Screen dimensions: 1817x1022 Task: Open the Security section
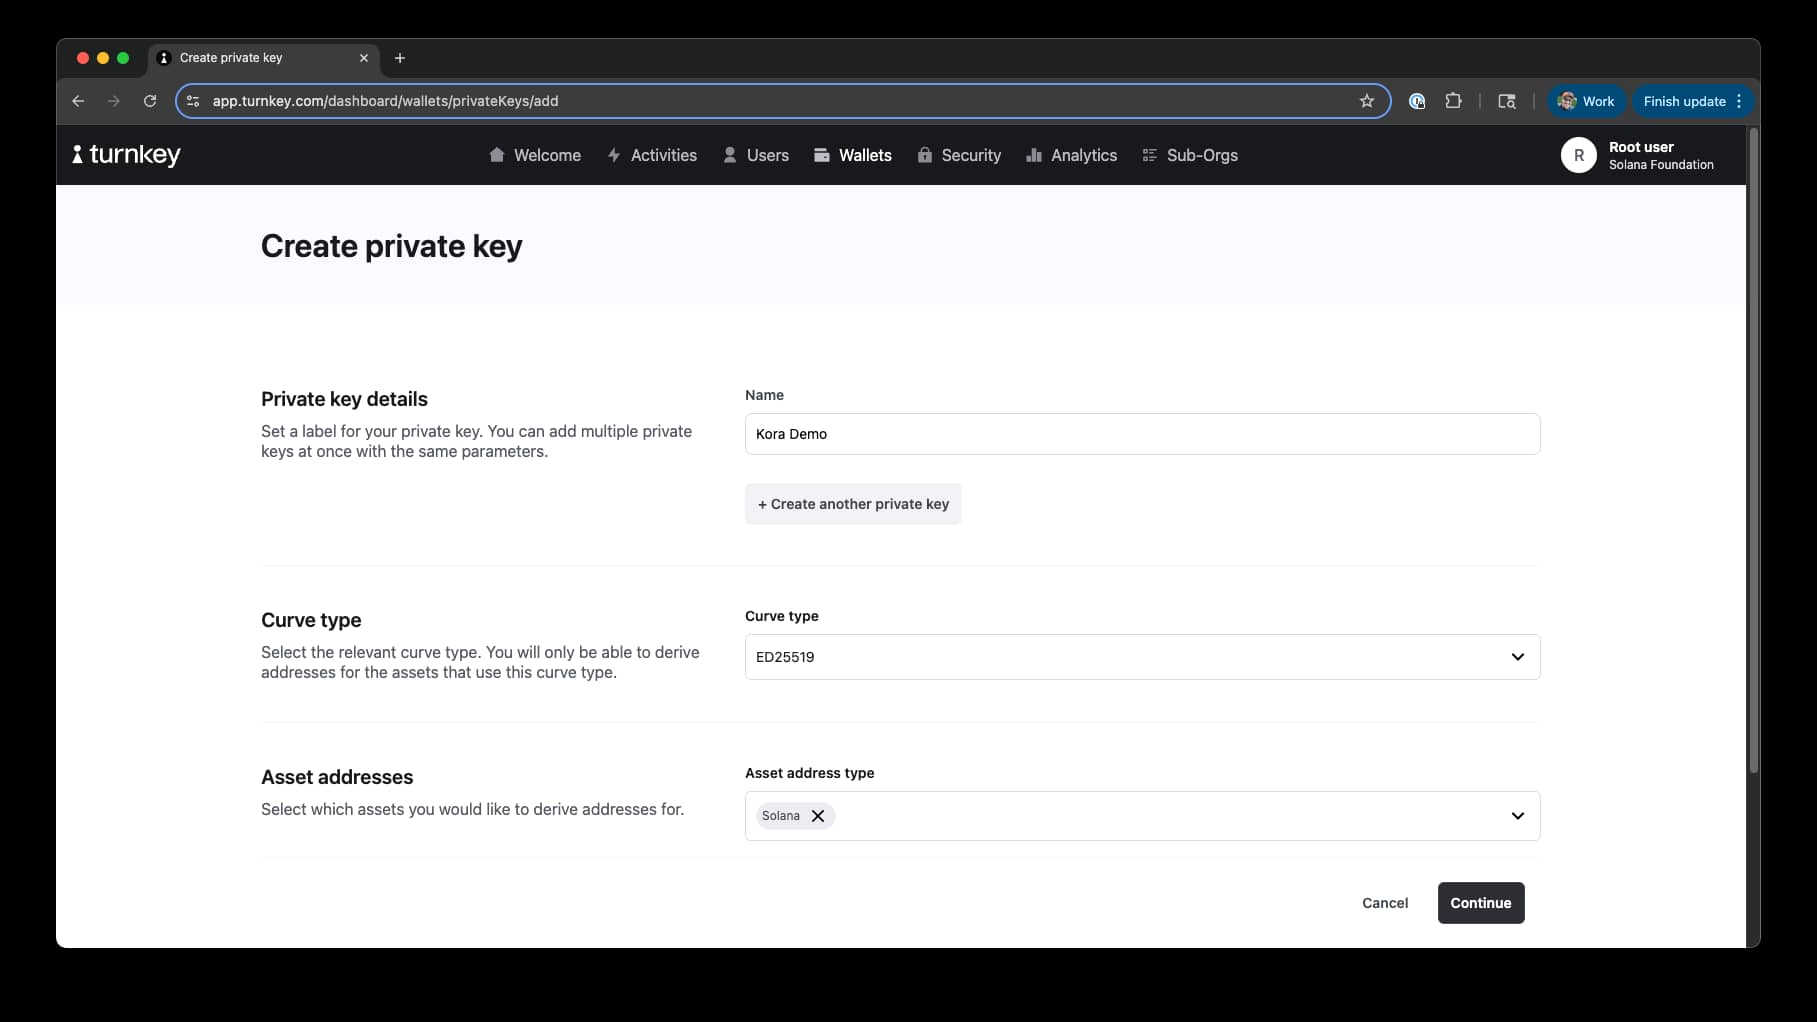coord(958,155)
